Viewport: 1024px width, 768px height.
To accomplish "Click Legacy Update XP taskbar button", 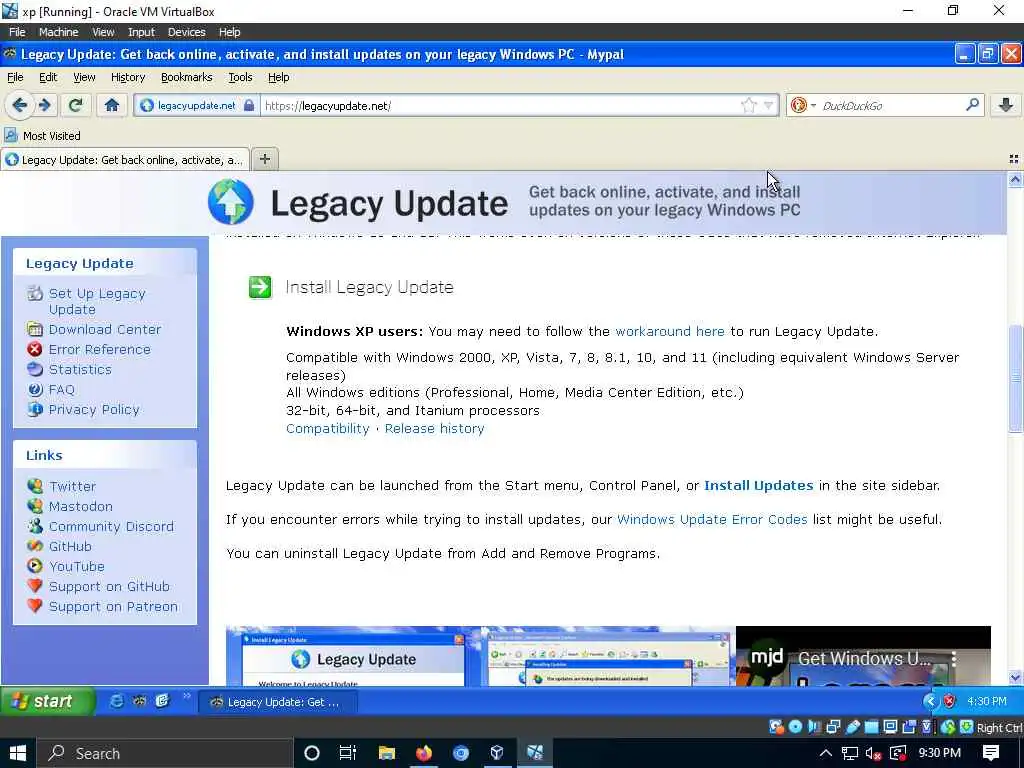I will point(278,702).
